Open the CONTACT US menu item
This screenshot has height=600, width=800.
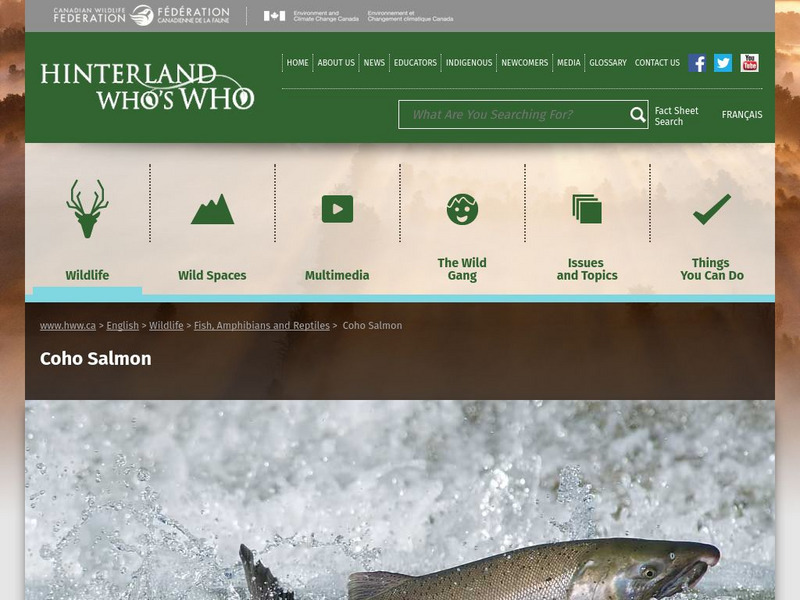click(657, 63)
